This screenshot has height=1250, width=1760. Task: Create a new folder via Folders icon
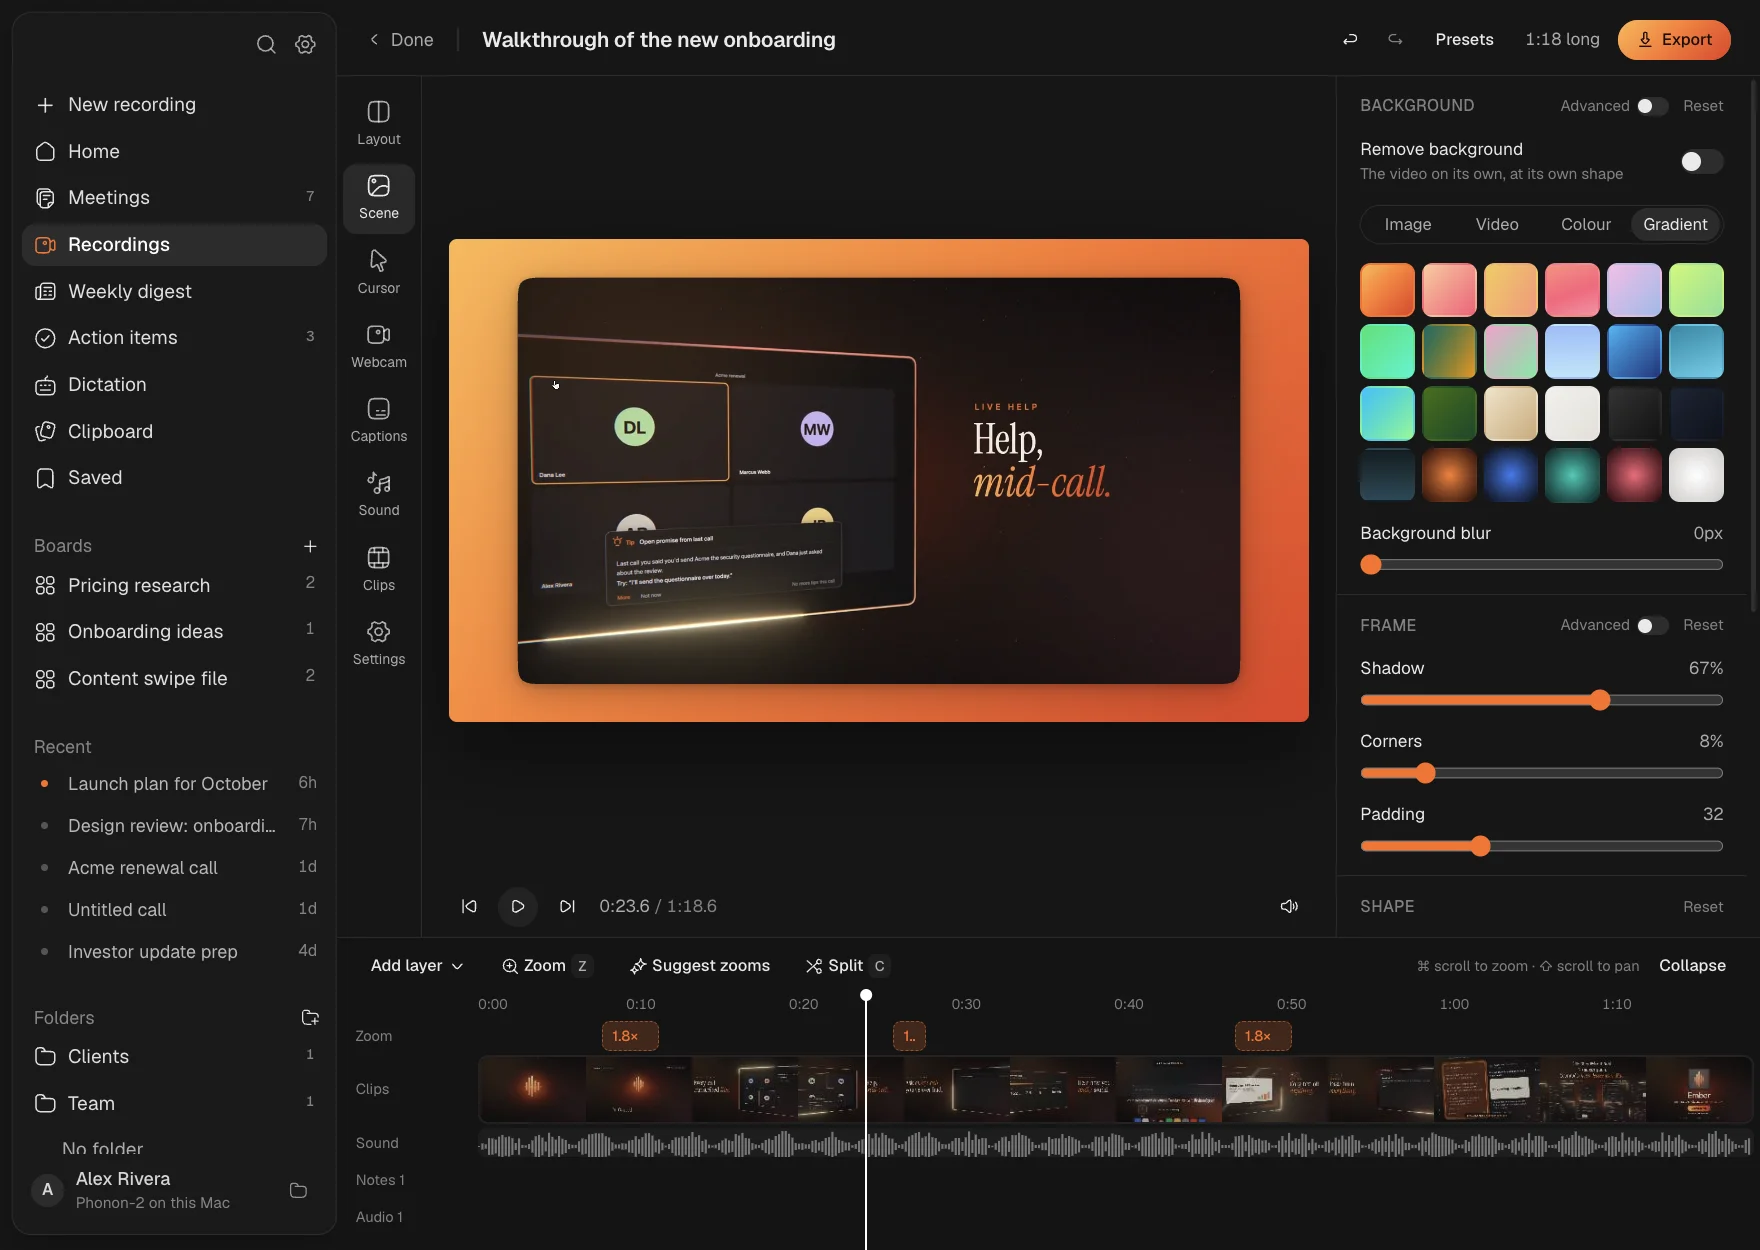point(310,1017)
